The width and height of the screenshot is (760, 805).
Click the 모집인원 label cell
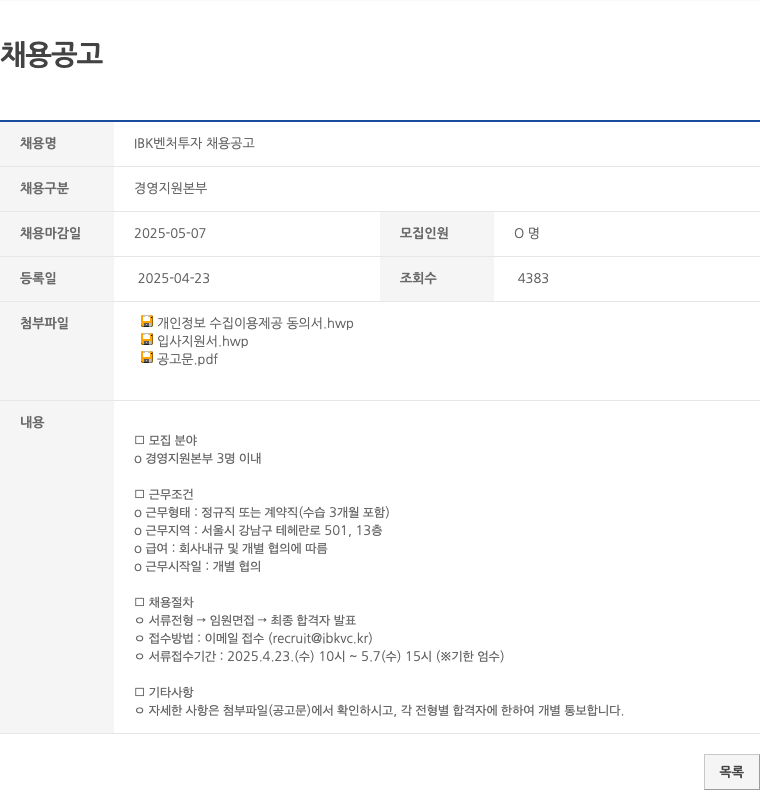pos(437,234)
